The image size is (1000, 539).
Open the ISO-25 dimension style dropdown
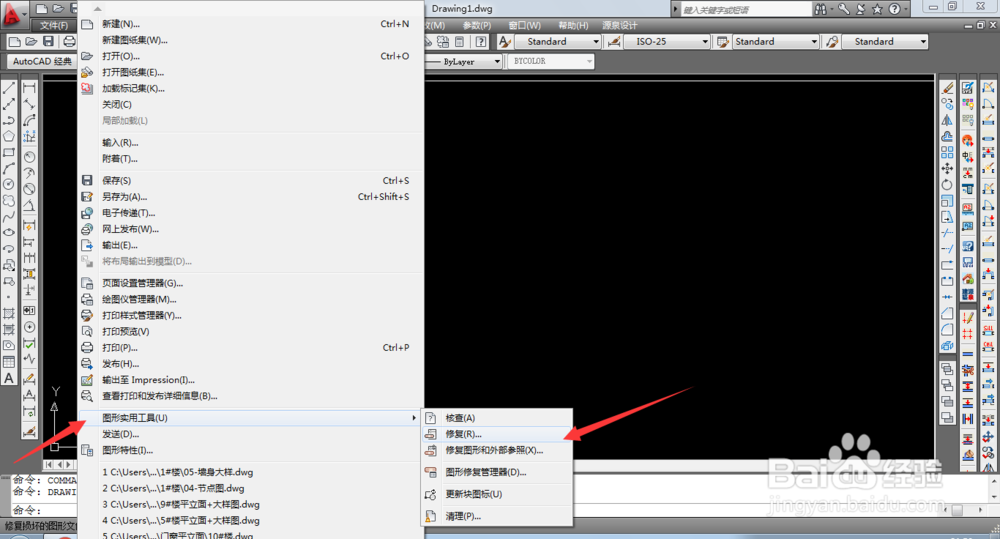click(667, 41)
